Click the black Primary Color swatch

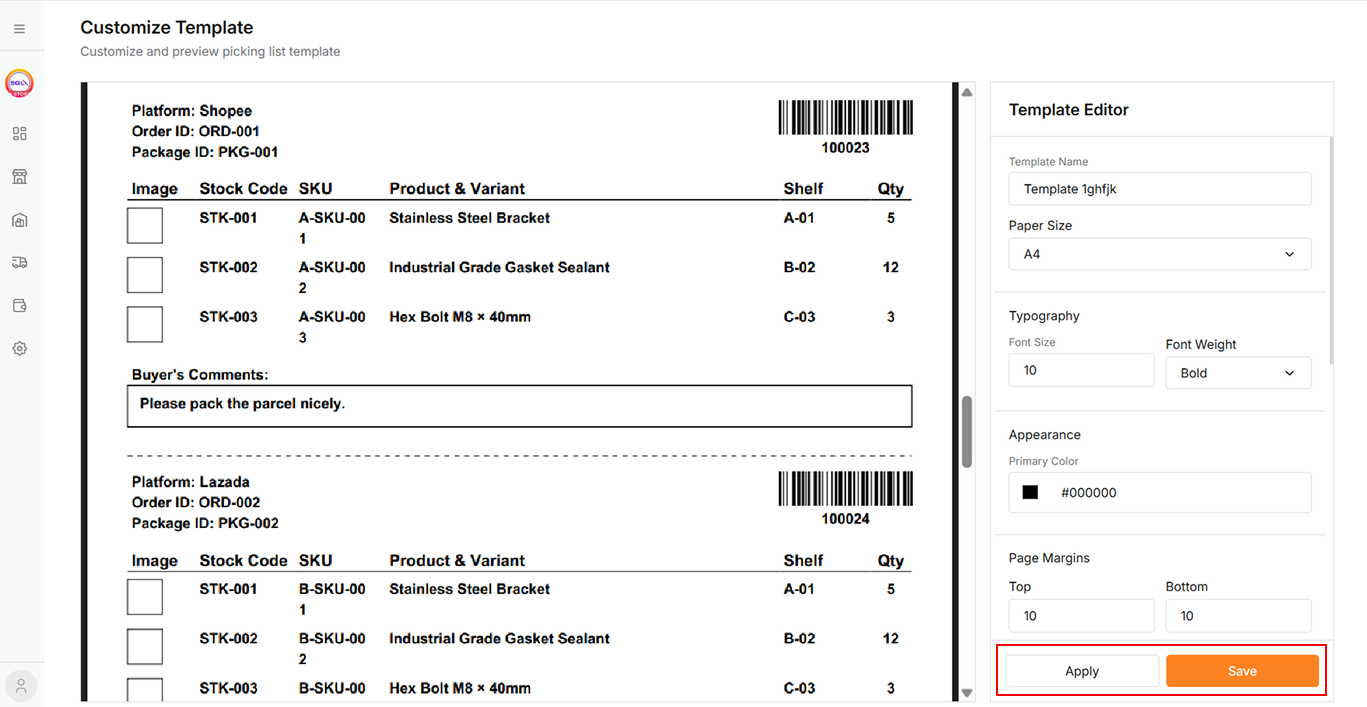click(1030, 492)
